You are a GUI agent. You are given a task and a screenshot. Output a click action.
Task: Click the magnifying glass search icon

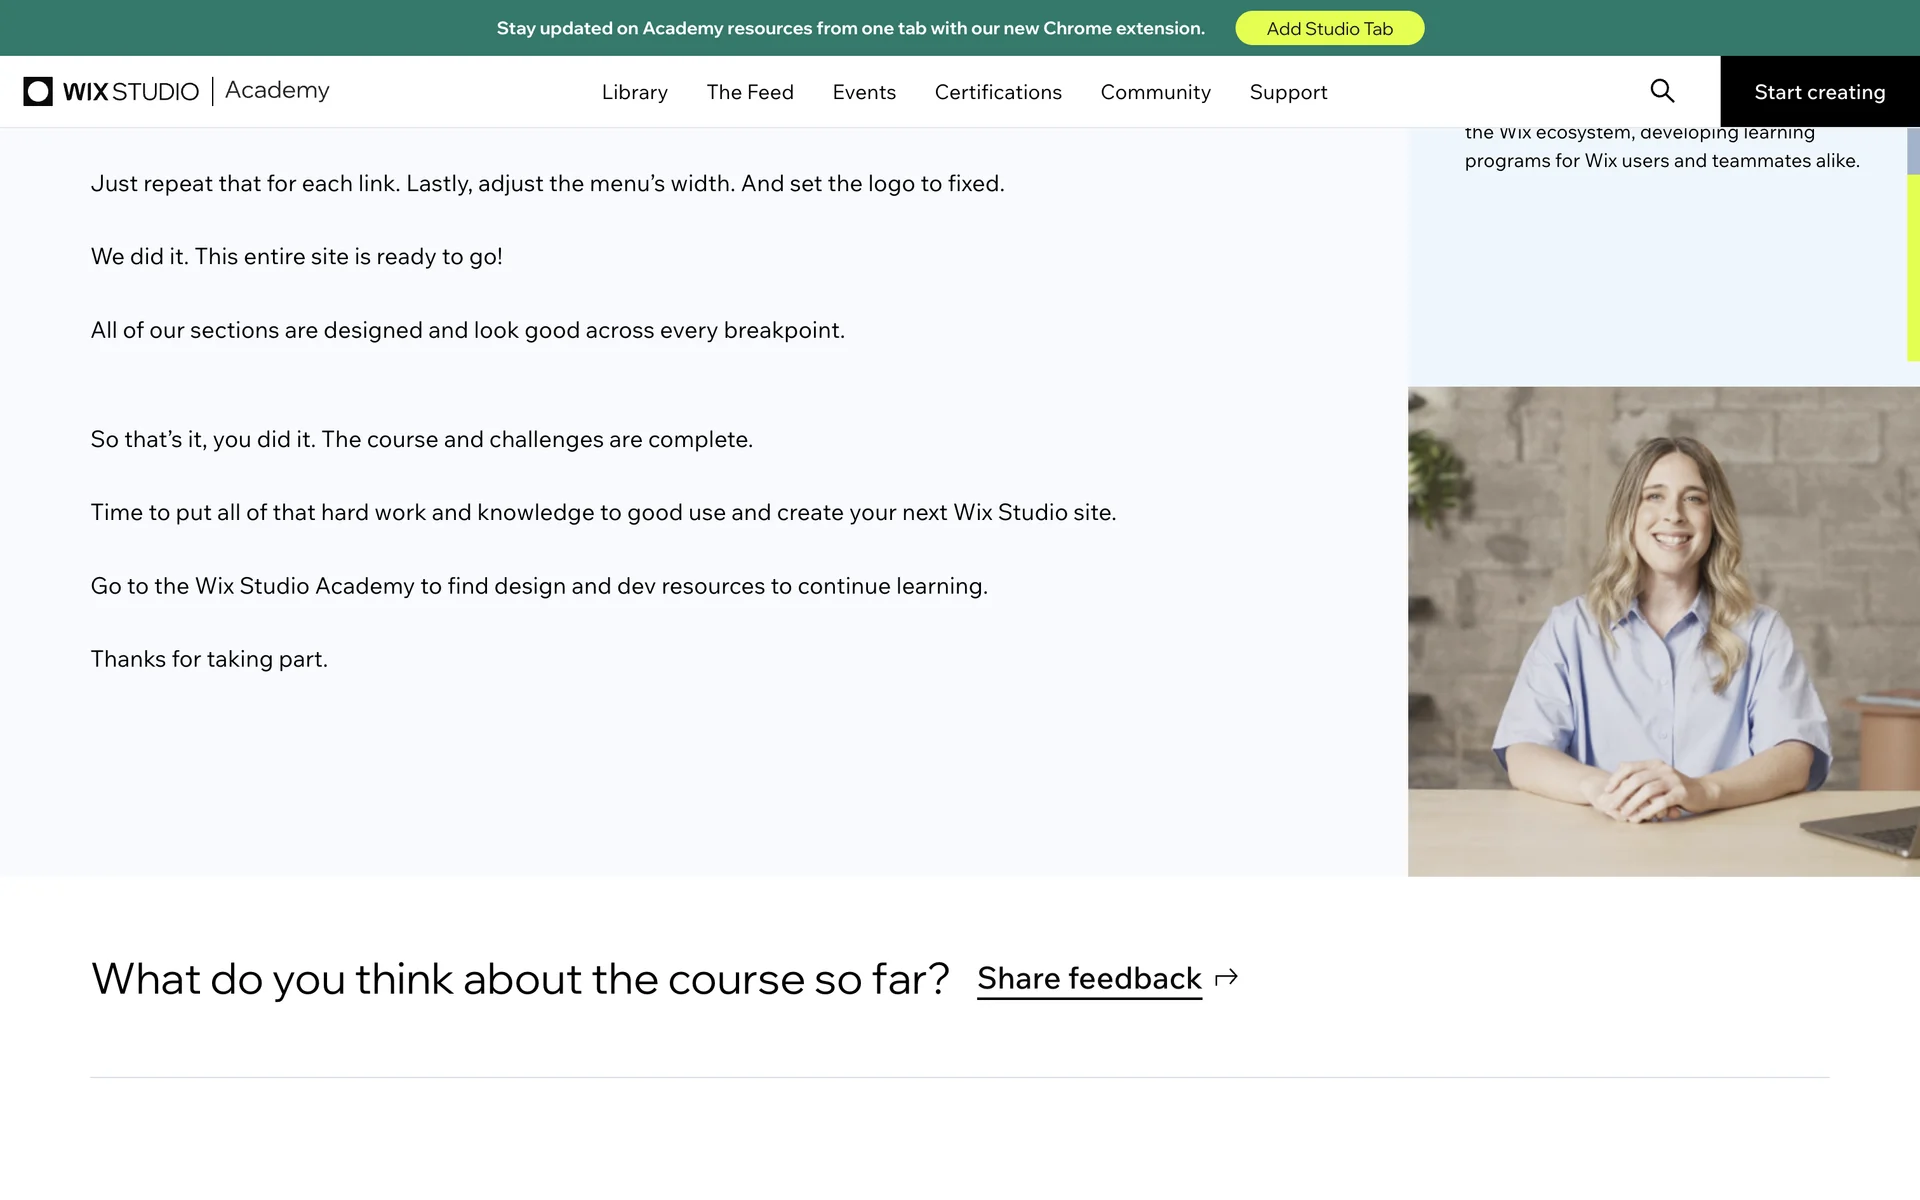click(1662, 91)
